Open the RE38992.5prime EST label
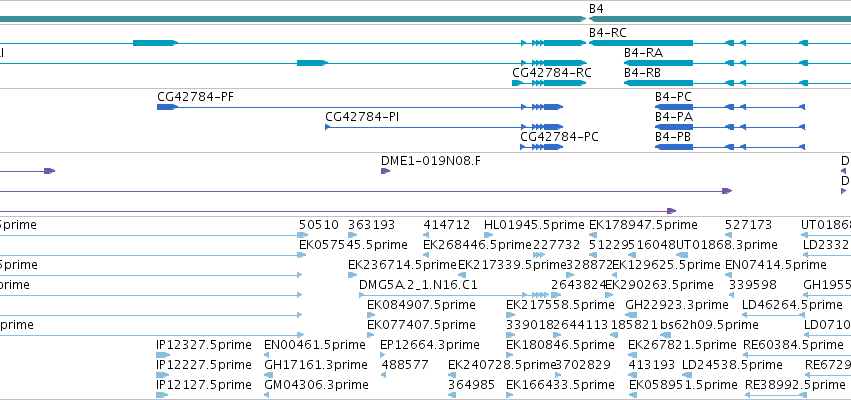Viewport: 851px width, 400px height. [795, 385]
